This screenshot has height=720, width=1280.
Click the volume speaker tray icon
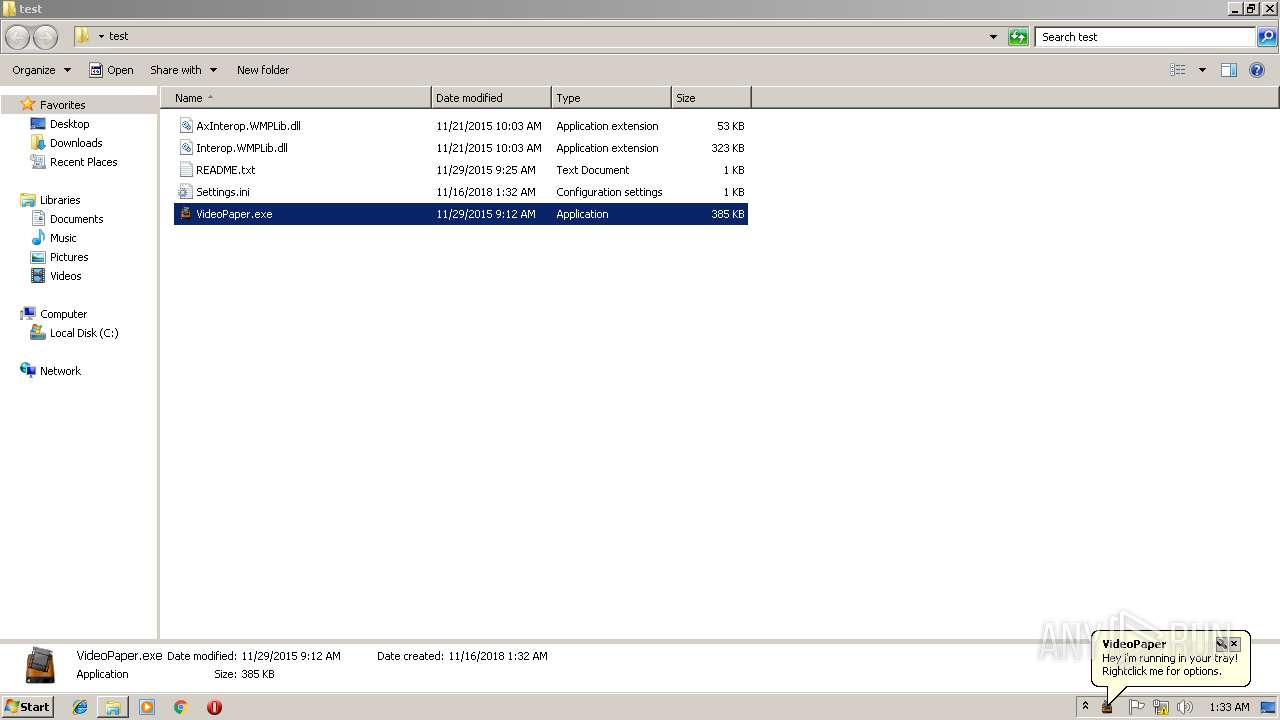coord(1185,707)
